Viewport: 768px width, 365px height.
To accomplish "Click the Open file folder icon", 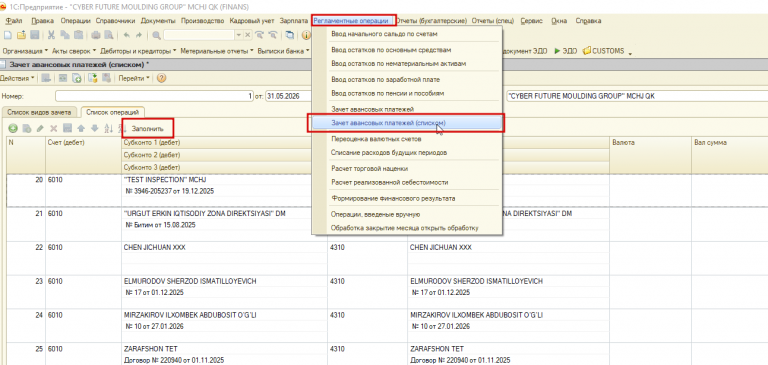I will click(x=21, y=35).
